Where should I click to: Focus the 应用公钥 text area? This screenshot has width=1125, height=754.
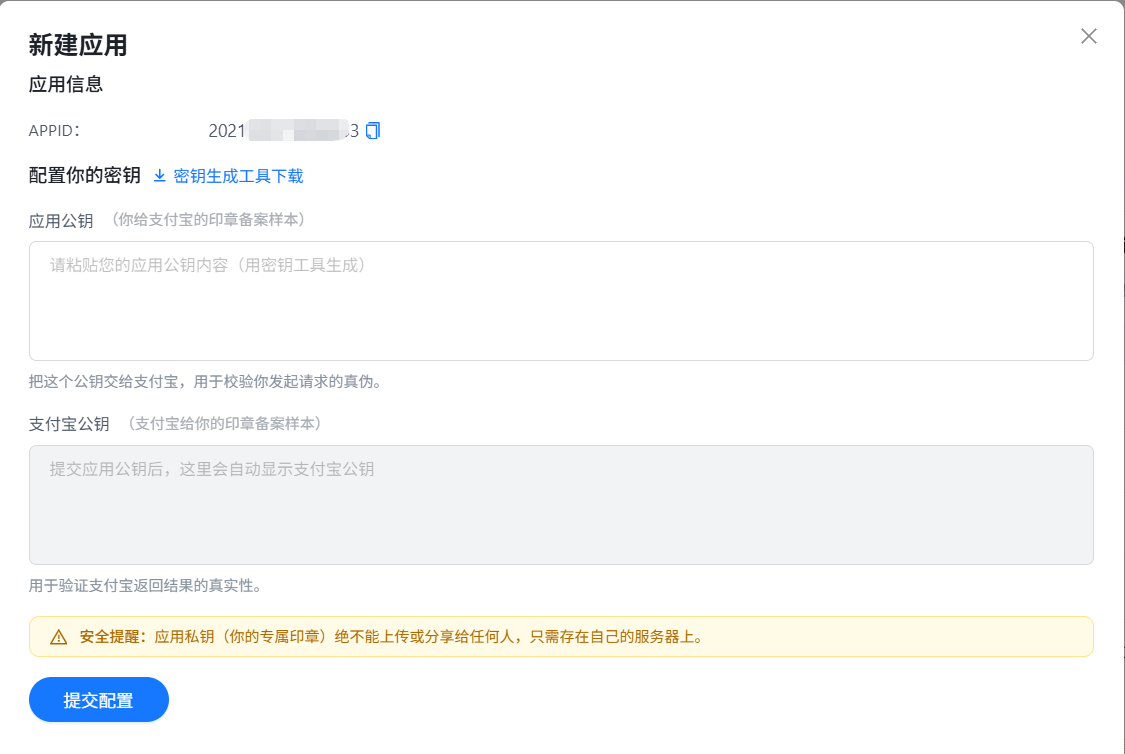pos(561,301)
